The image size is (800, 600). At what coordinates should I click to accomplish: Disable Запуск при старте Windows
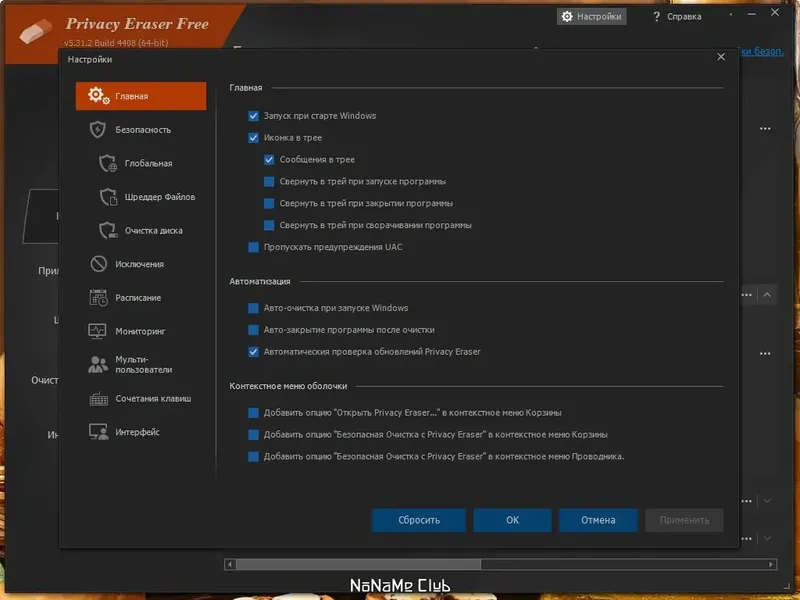253,115
